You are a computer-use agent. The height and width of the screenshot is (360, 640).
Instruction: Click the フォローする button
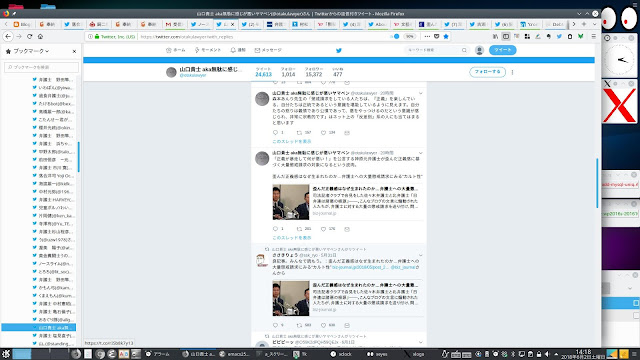[x=487, y=72]
